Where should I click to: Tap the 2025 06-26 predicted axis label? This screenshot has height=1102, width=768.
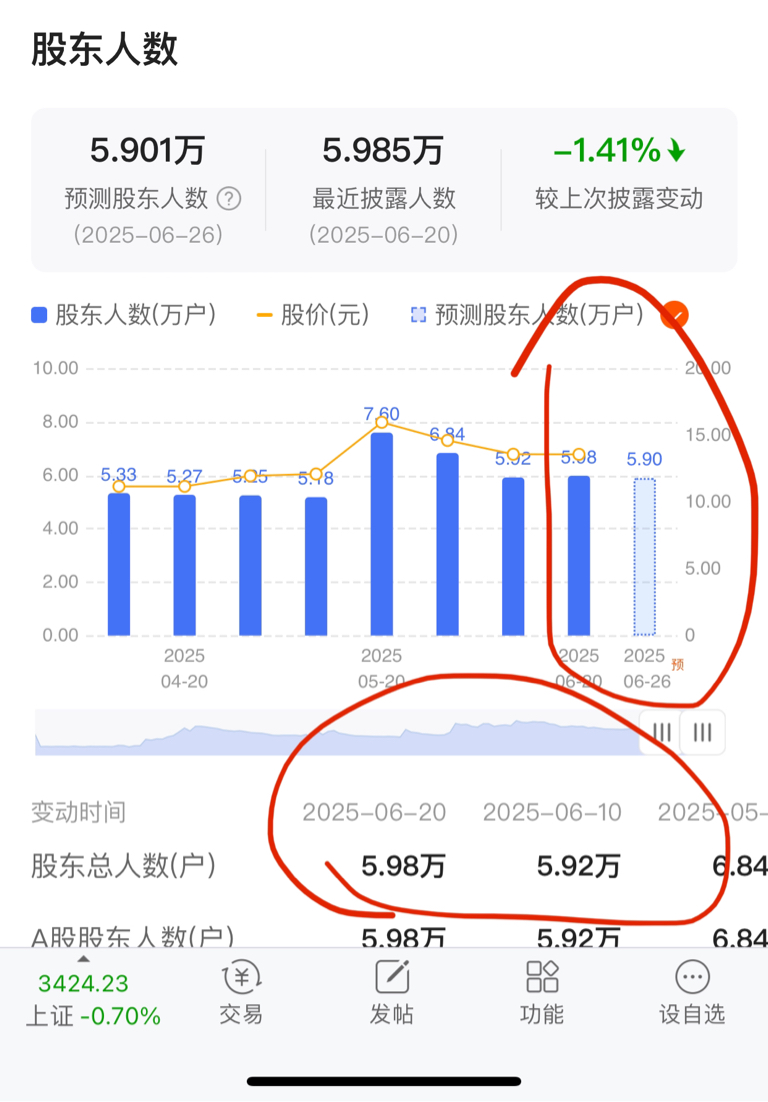[645, 668]
